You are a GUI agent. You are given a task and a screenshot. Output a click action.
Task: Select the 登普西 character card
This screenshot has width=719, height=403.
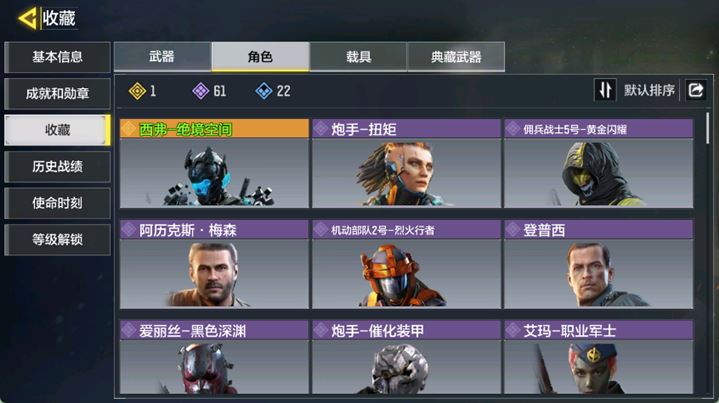tap(598, 264)
